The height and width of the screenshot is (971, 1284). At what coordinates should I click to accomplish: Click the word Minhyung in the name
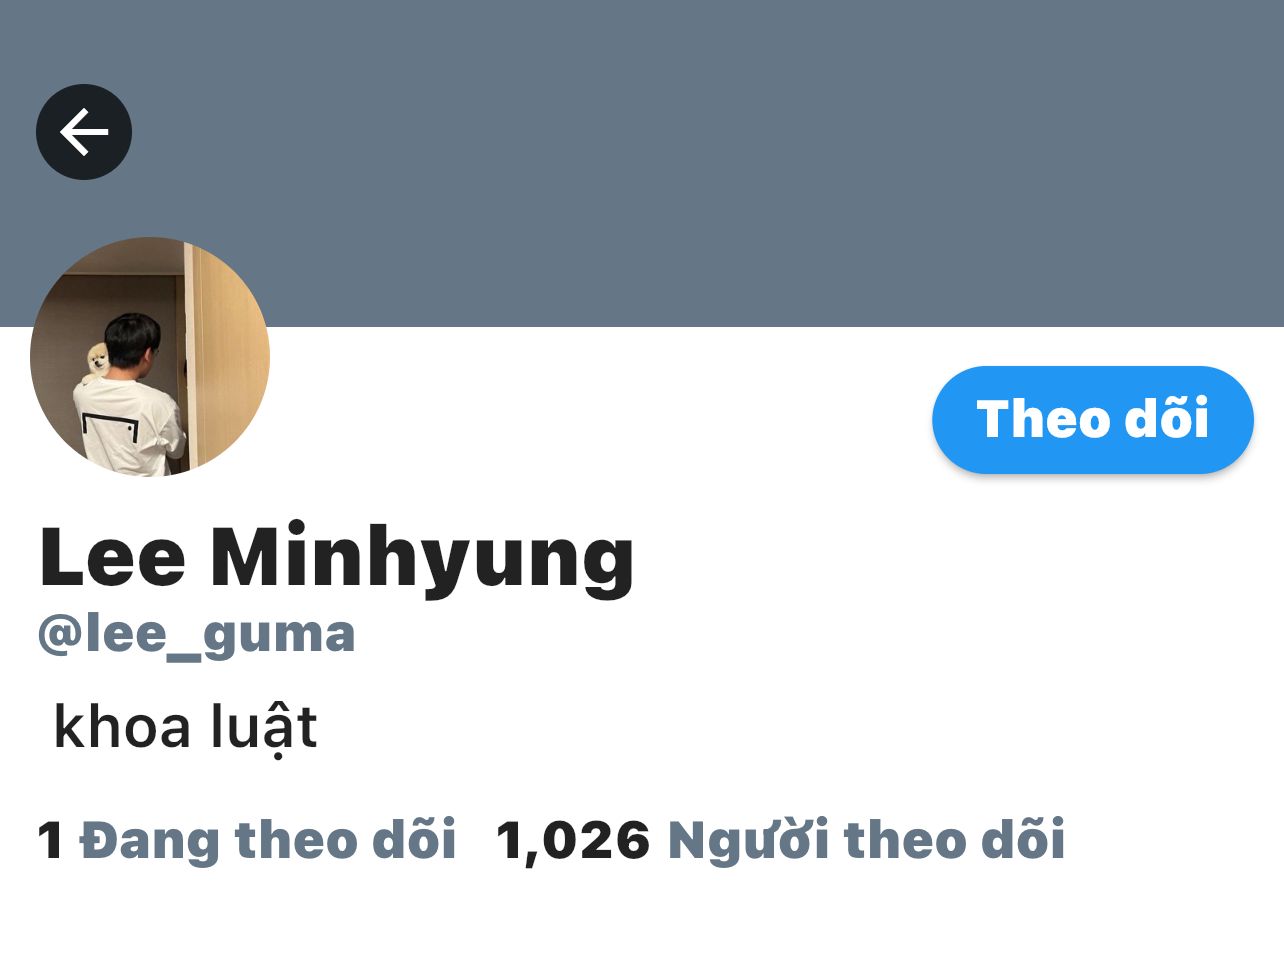point(422,558)
